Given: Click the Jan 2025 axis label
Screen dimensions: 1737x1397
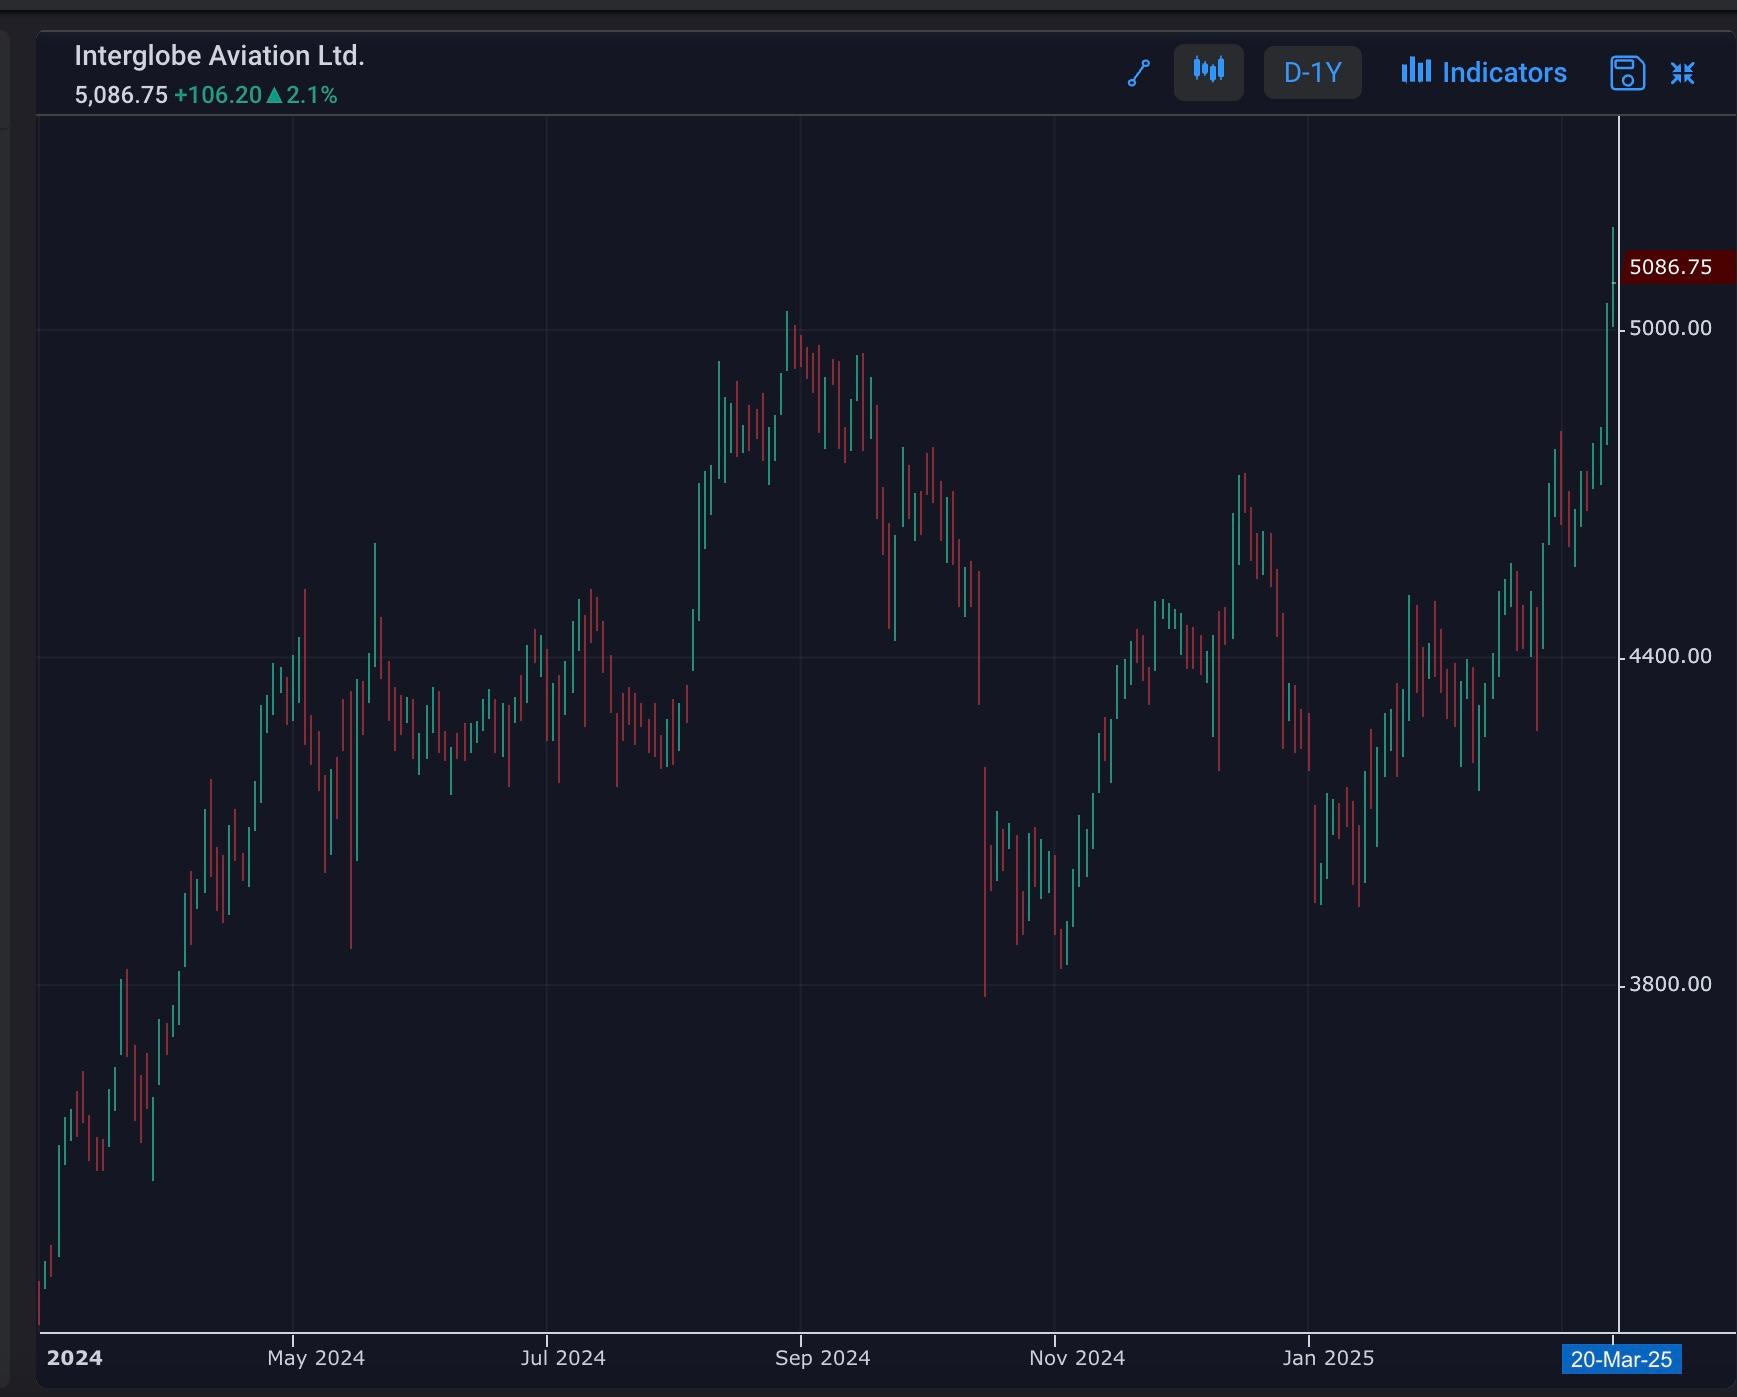Looking at the screenshot, I should click(x=1328, y=1358).
